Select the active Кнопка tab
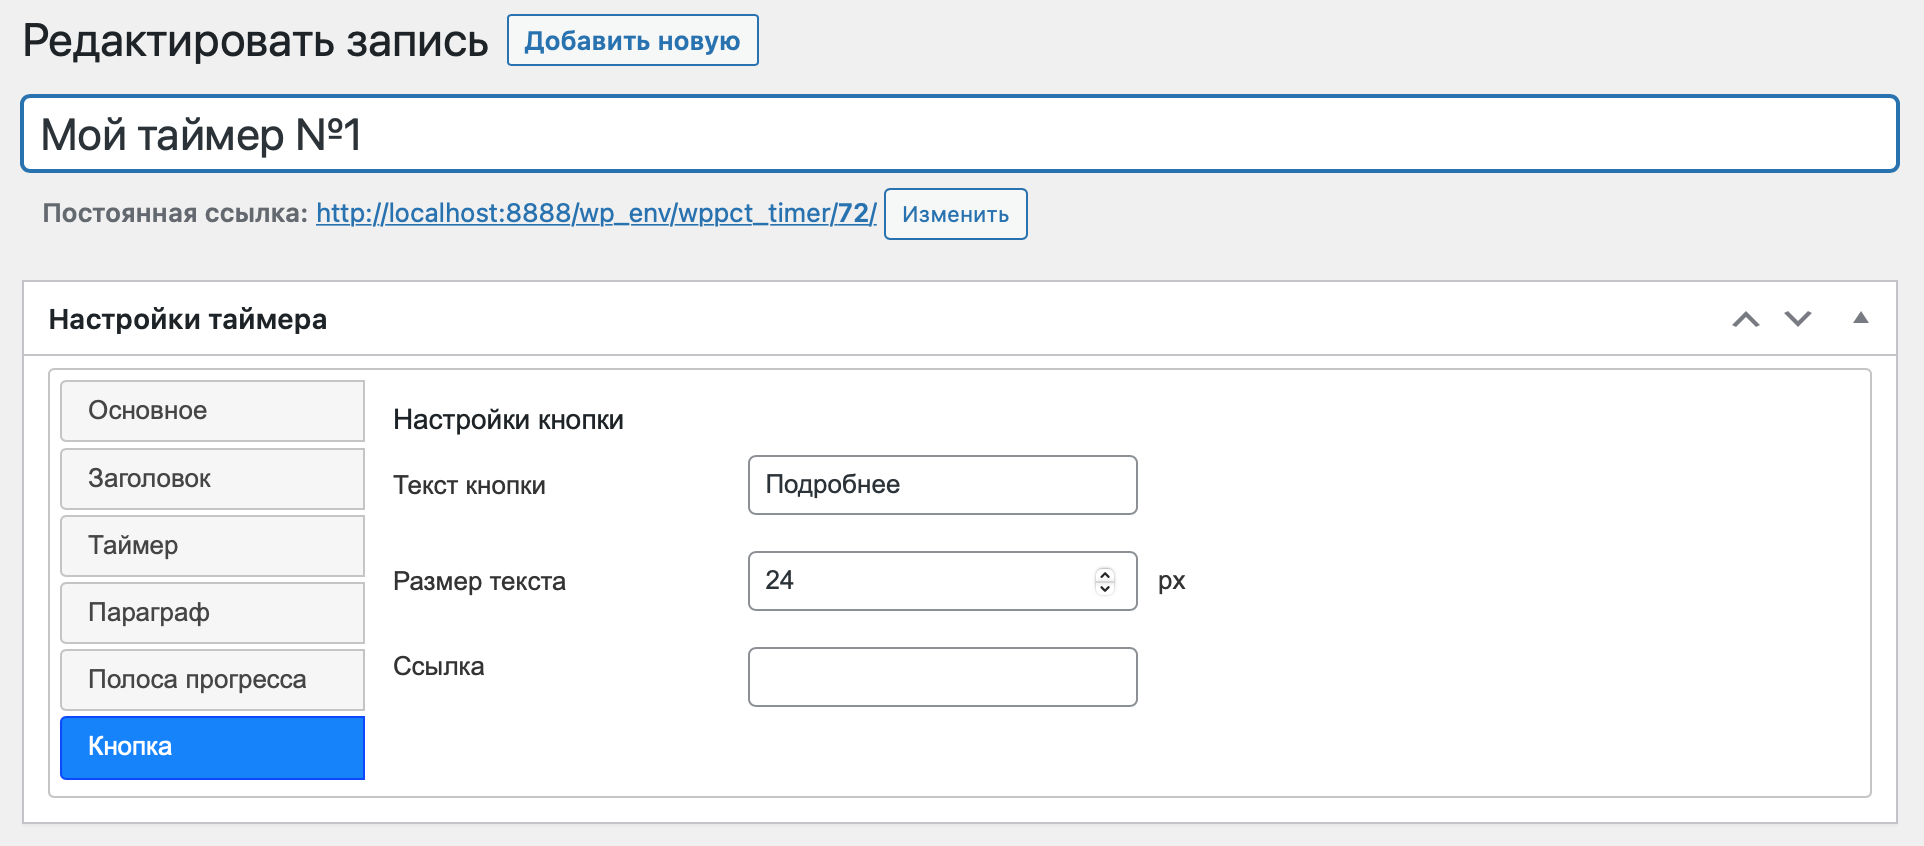This screenshot has width=1924, height=846. (212, 747)
